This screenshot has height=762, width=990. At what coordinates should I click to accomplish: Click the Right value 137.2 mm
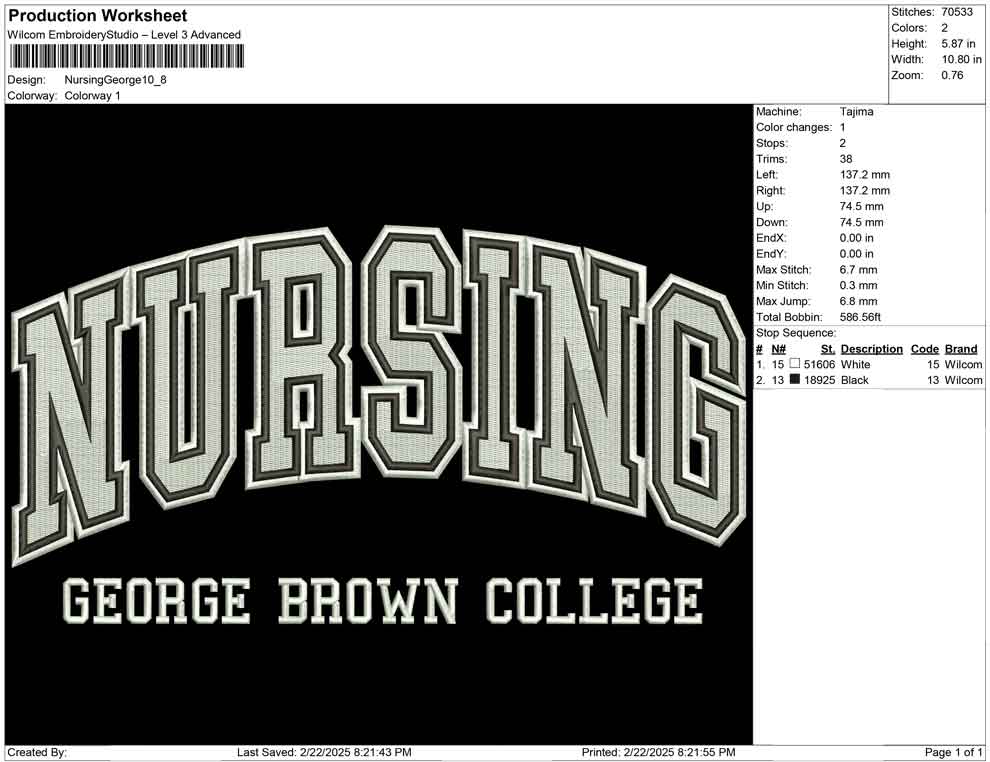(x=865, y=191)
